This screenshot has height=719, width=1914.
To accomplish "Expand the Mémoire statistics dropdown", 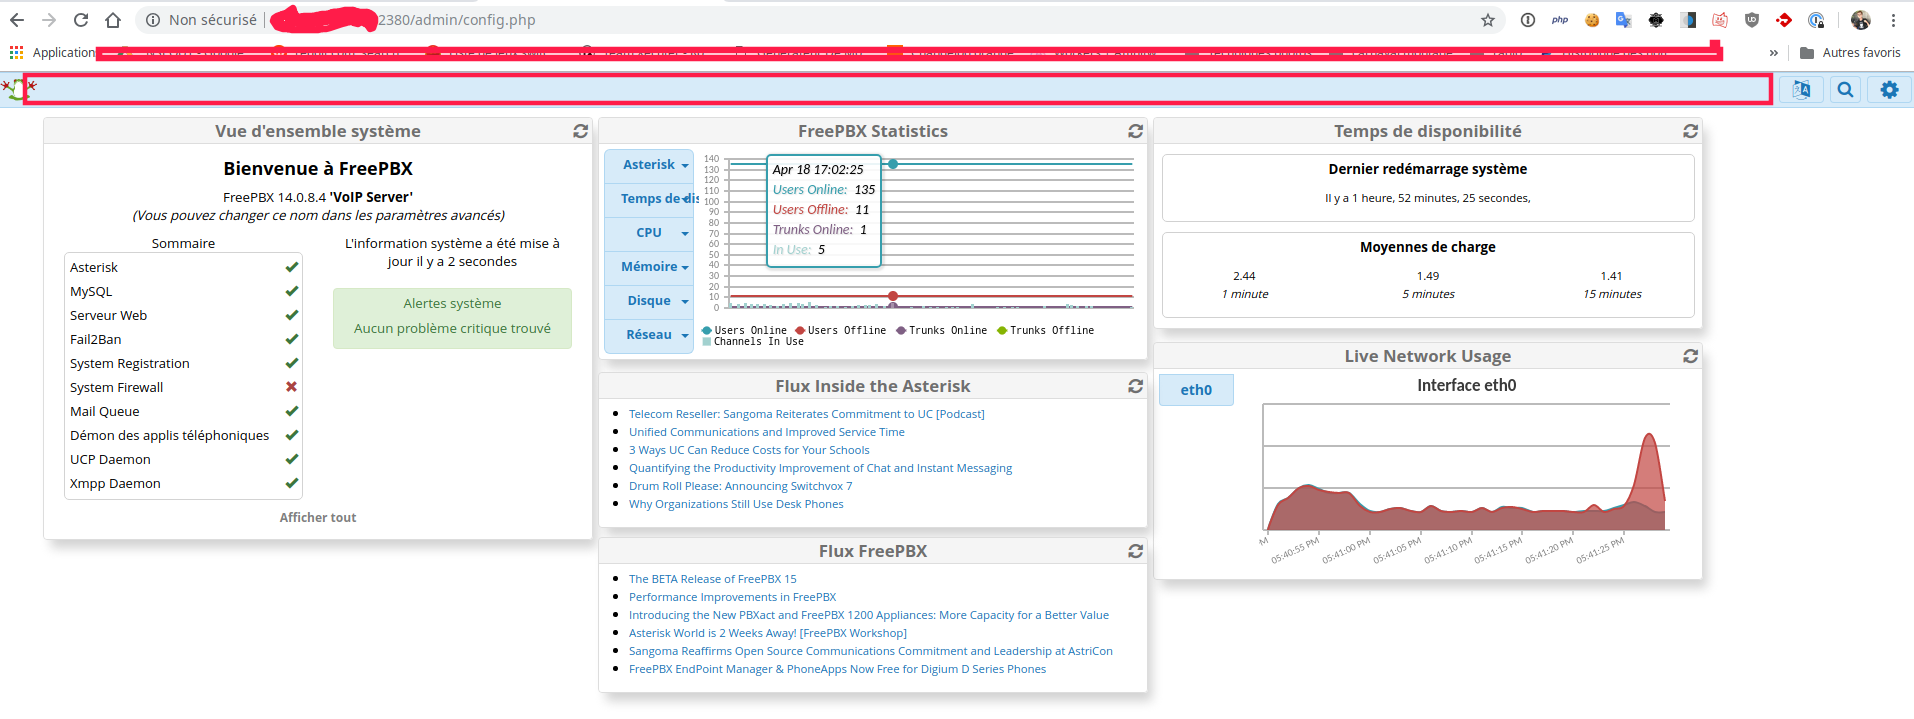I will (649, 267).
